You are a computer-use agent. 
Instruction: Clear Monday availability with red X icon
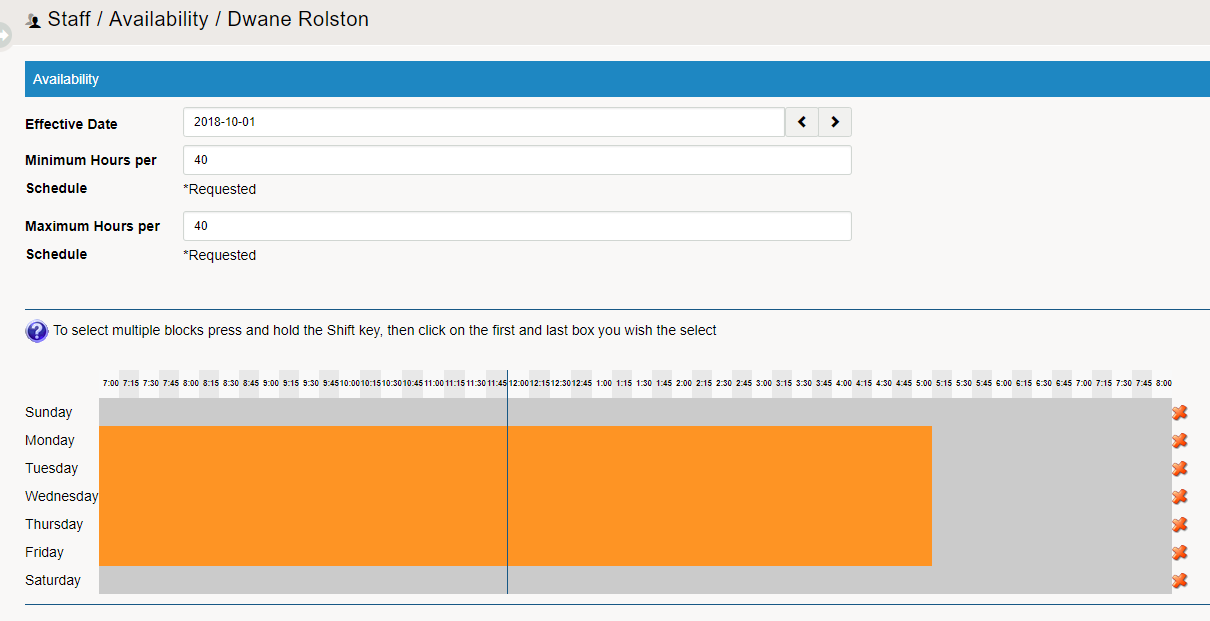point(1180,440)
